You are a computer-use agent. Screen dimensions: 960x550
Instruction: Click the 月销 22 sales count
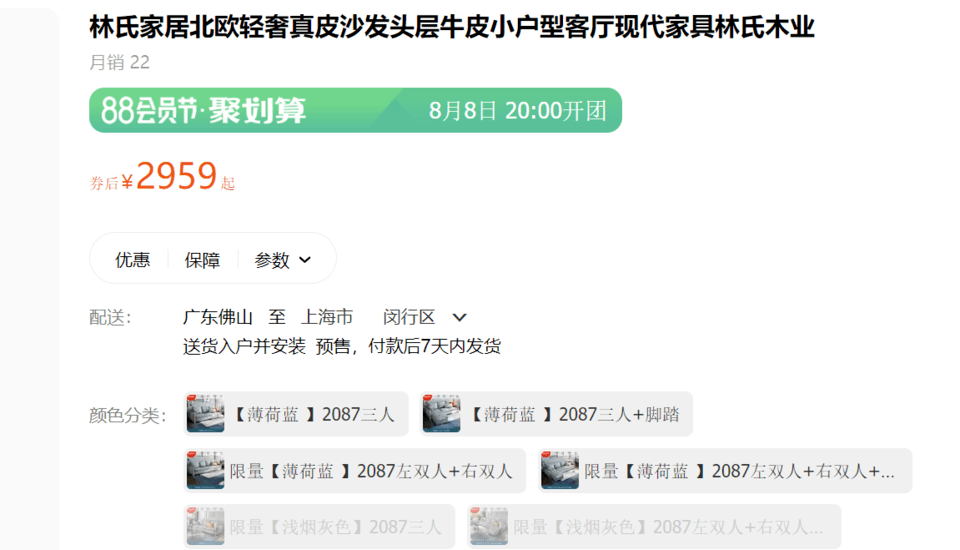pos(119,62)
